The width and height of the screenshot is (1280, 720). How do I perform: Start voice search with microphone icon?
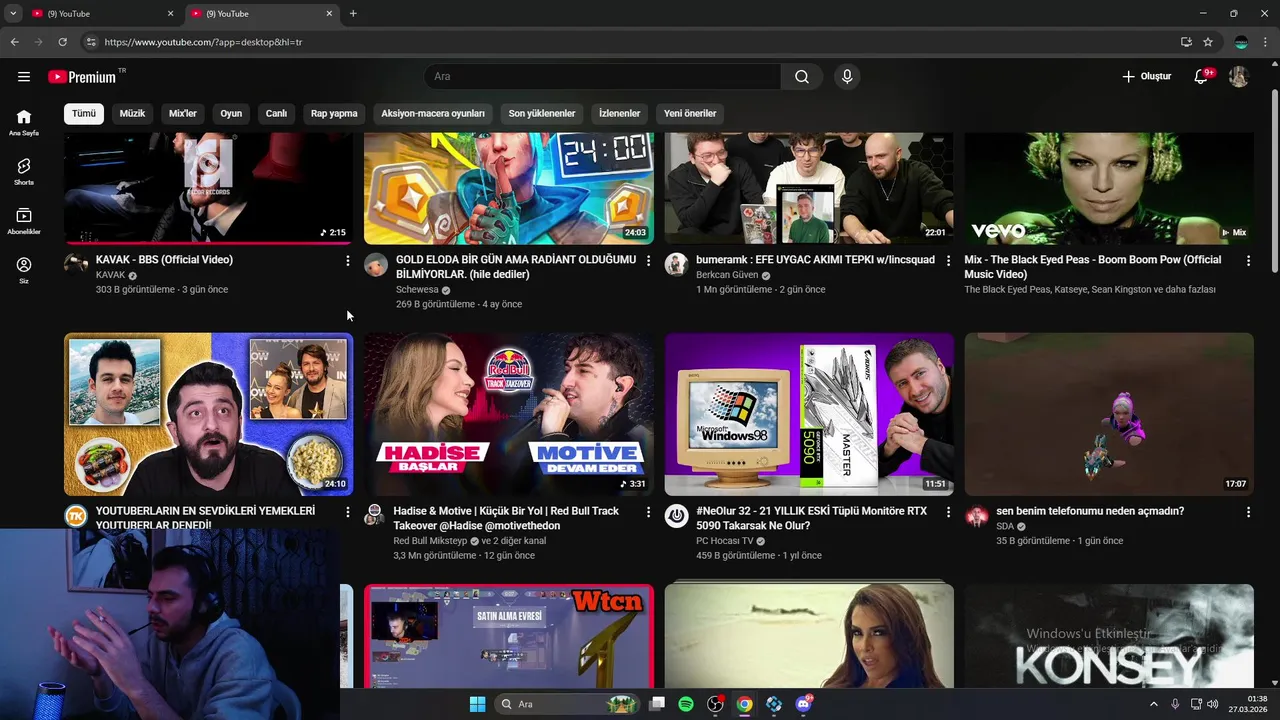847,77
